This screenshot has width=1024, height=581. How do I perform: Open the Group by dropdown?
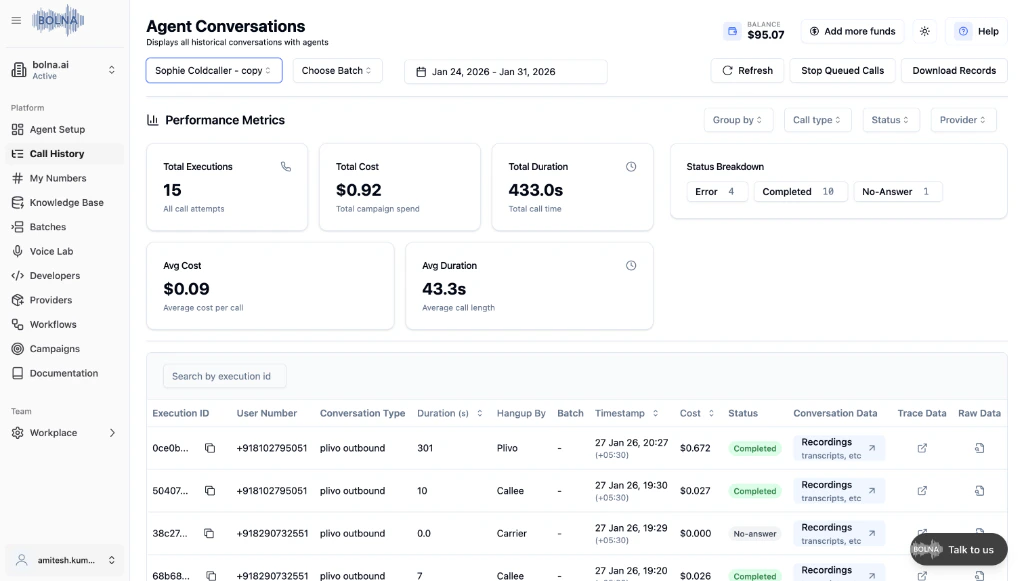coord(738,119)
